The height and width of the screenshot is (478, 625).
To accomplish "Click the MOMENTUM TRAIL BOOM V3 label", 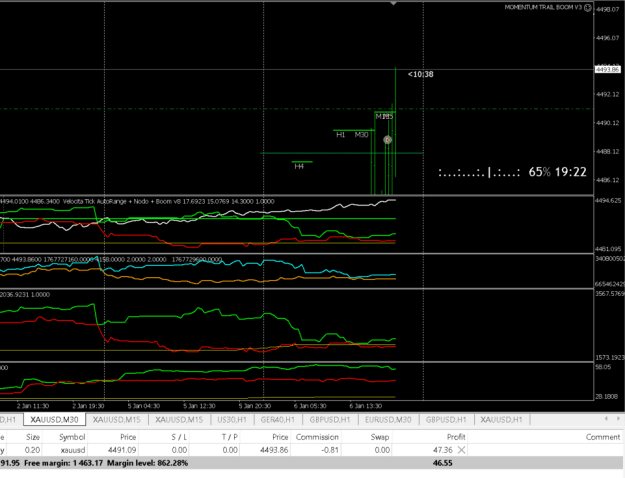I will [543, 7].
